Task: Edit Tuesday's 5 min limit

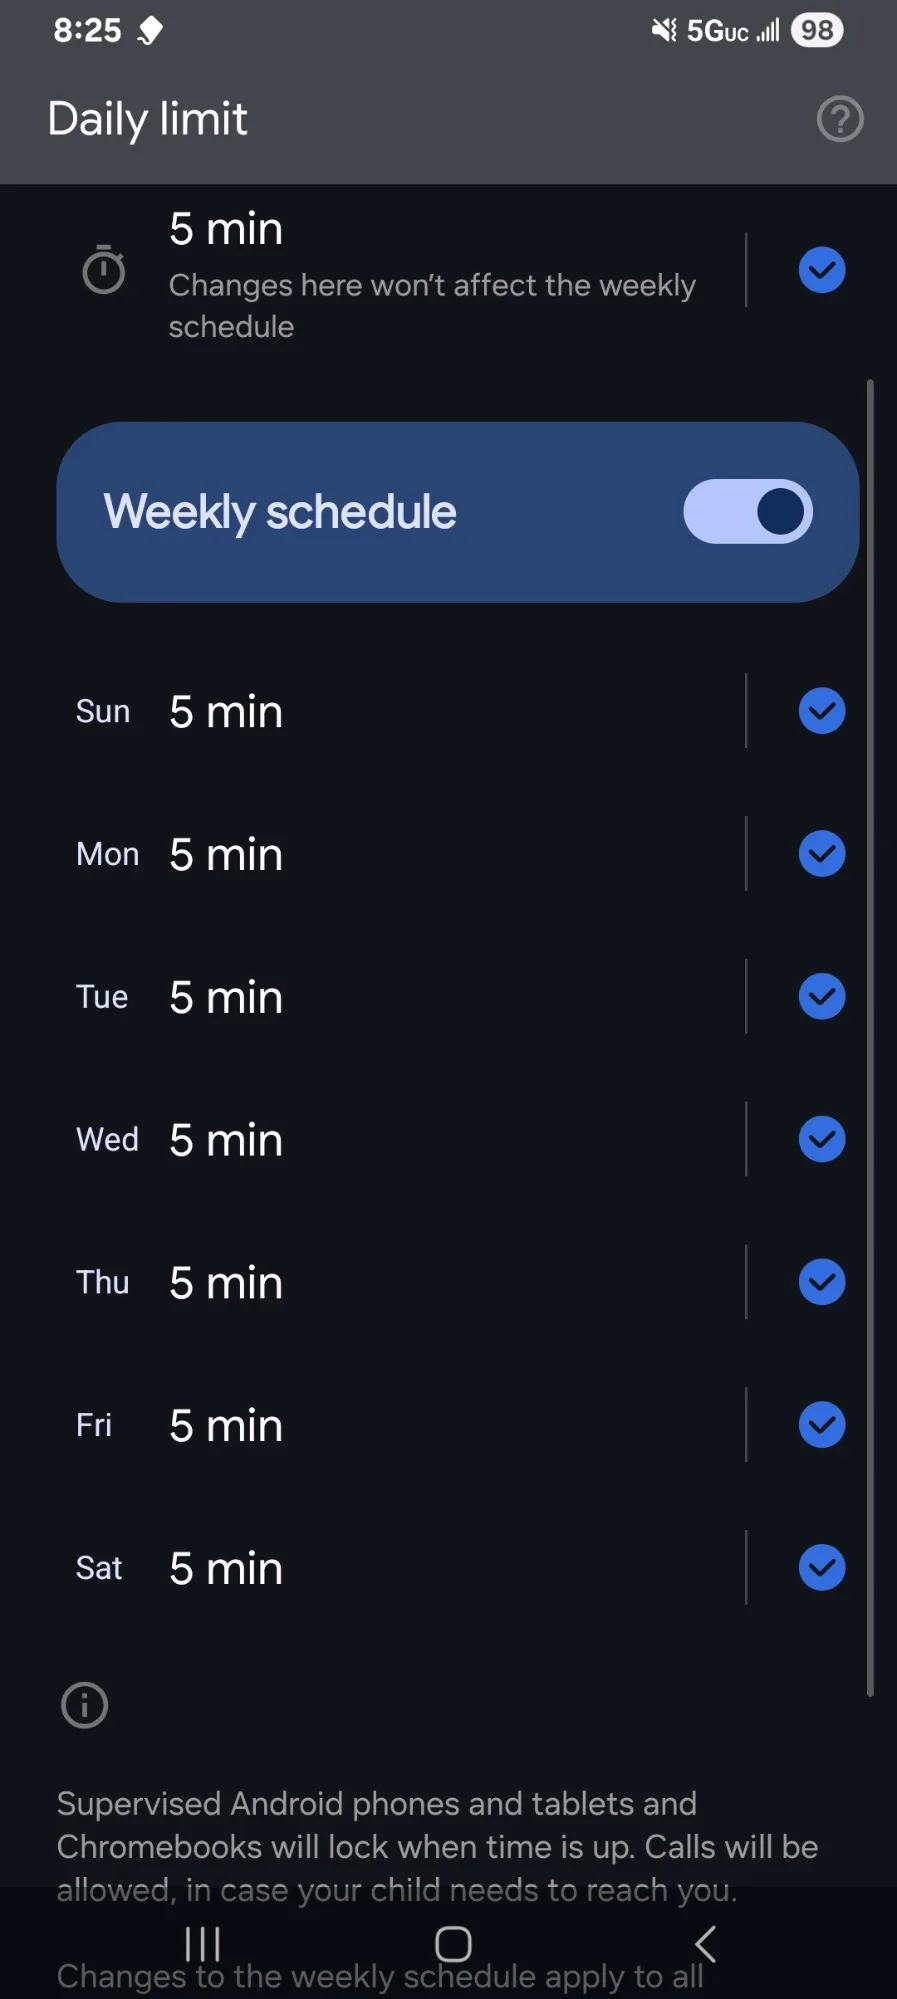Action: 226,998
